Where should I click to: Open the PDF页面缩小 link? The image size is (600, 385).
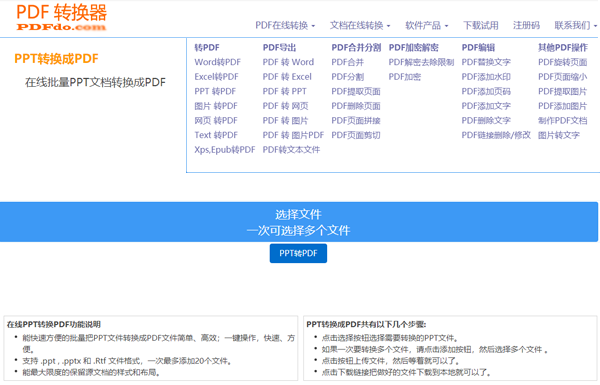point(562,77)
